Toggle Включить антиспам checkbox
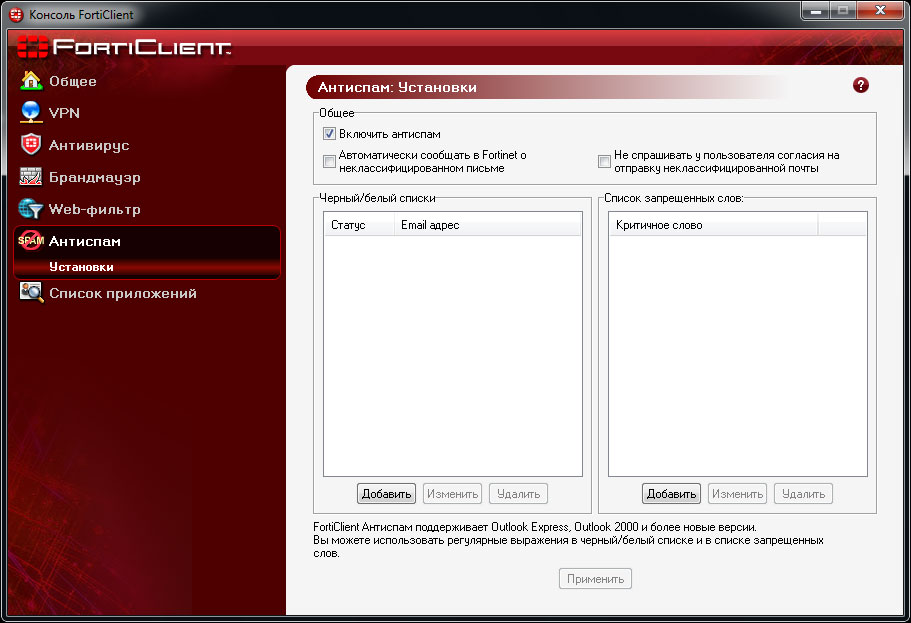 [x=329, y=134]
